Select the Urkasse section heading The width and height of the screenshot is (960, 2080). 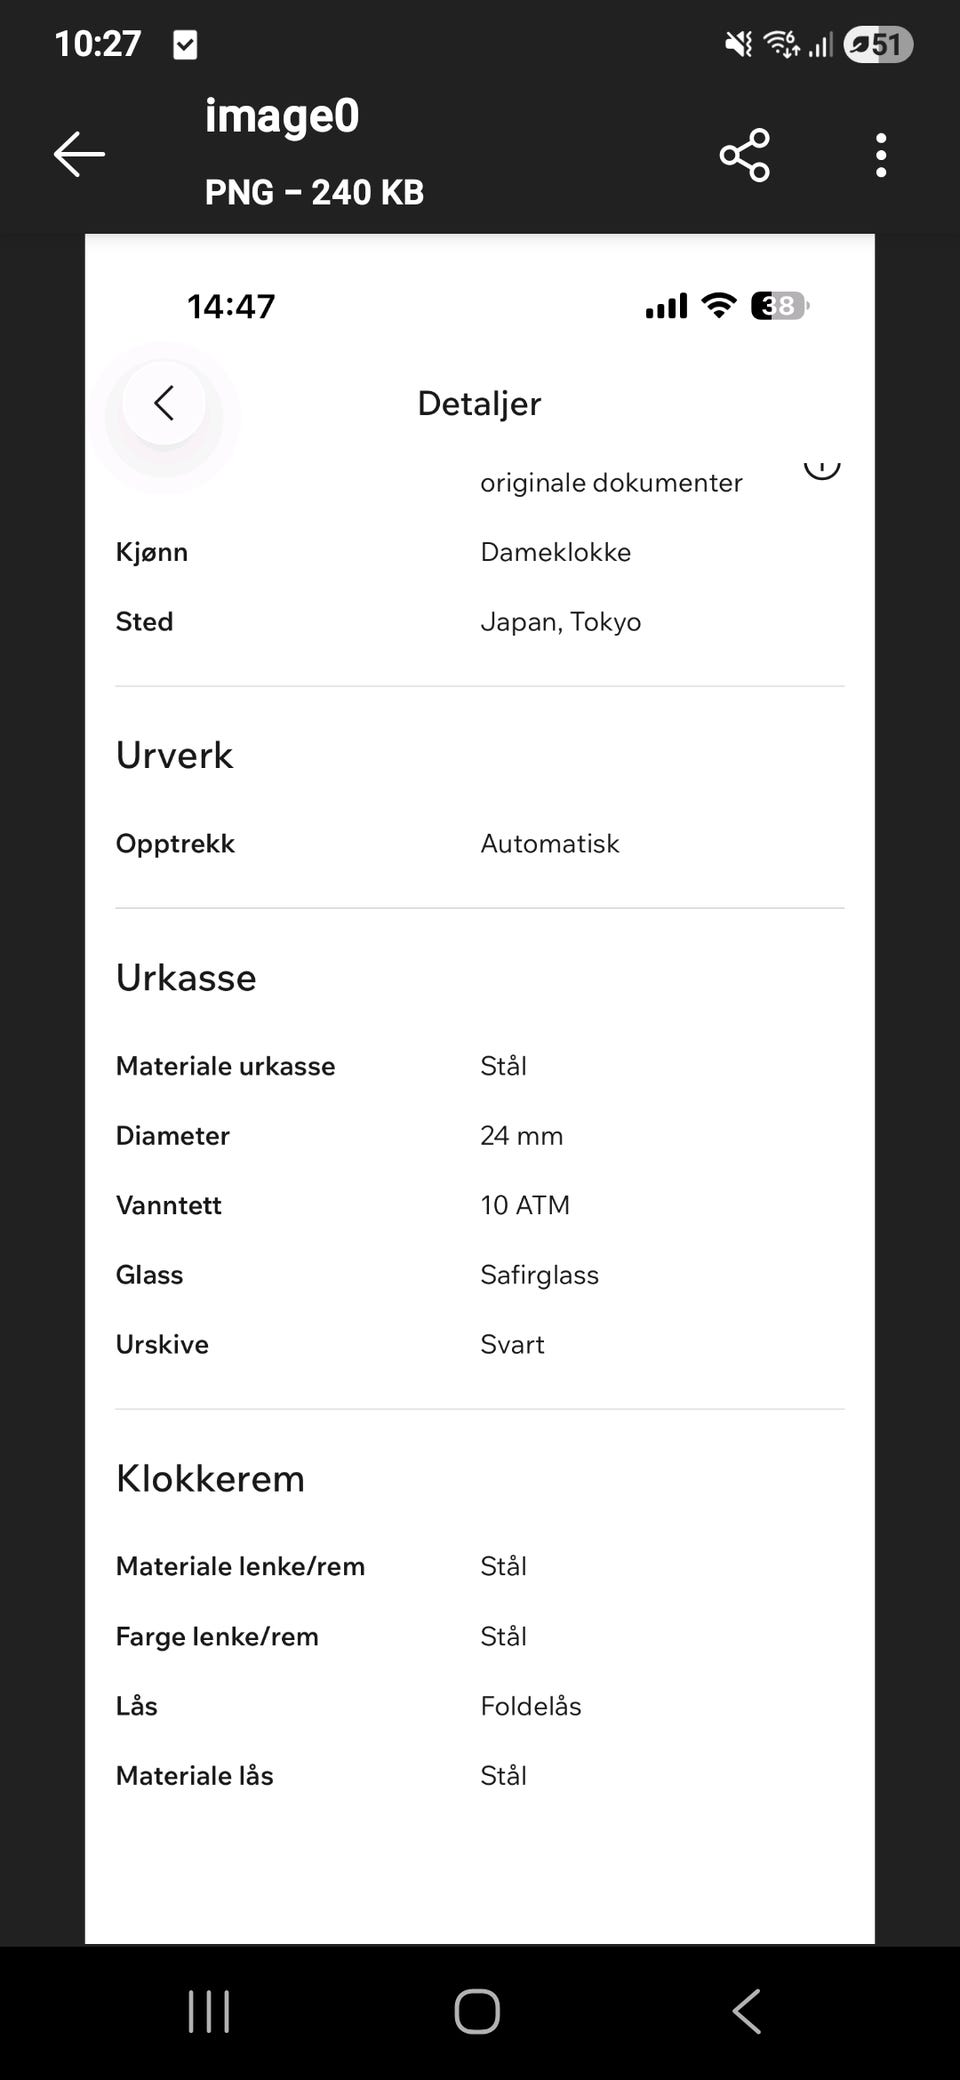point(186,977)
